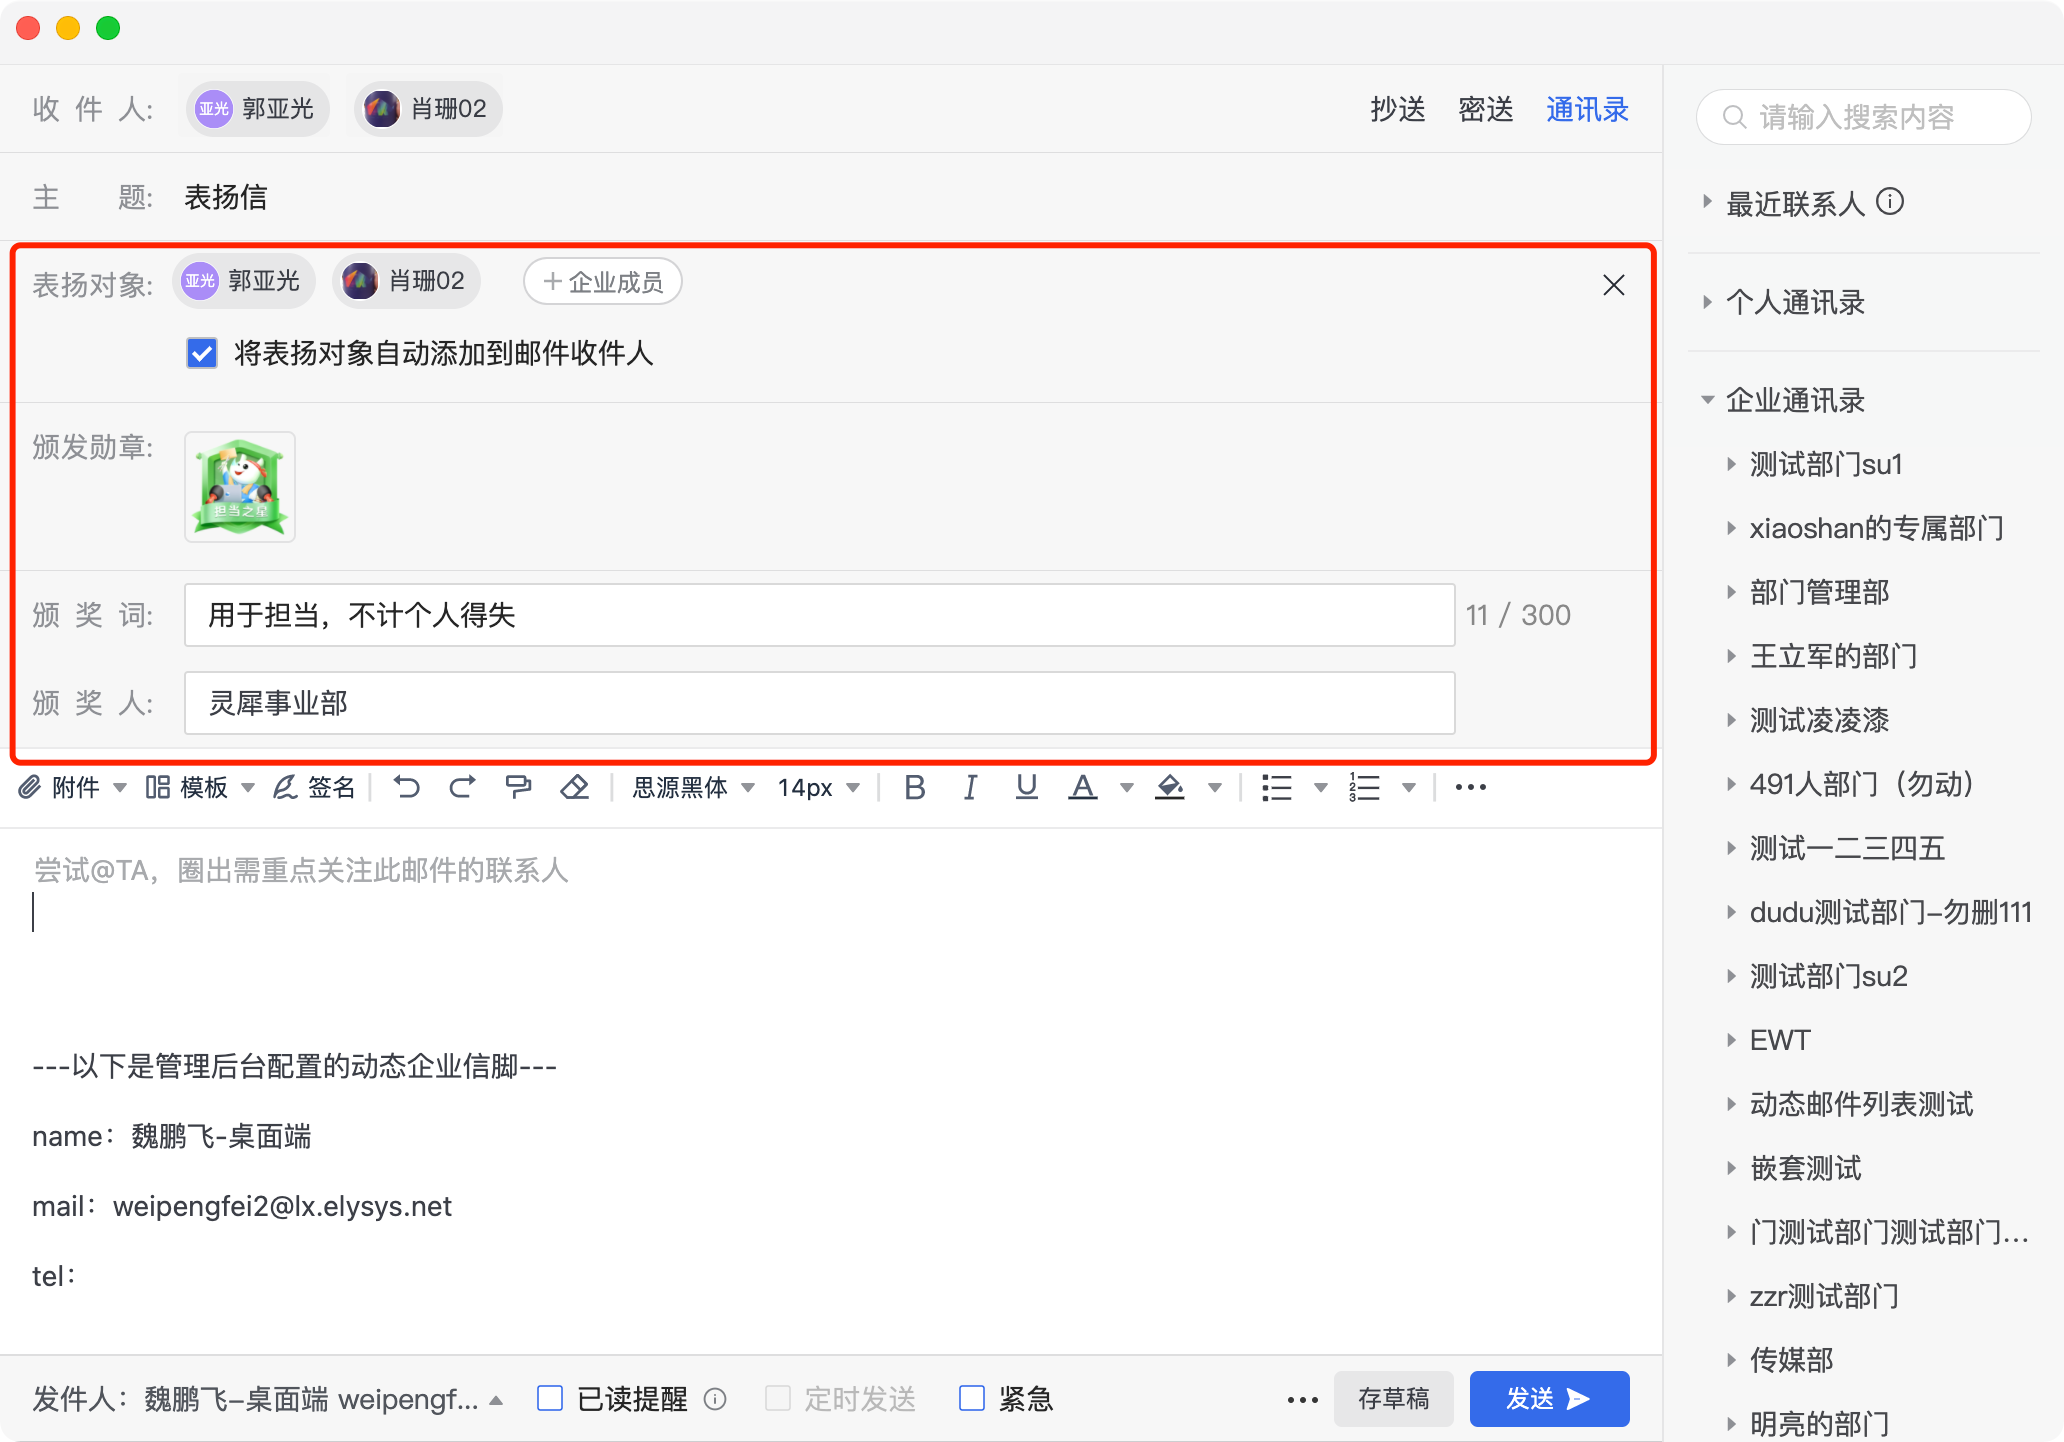
Task: Check the 紧急 urgent checkbox
Action: click(972, 1398)
